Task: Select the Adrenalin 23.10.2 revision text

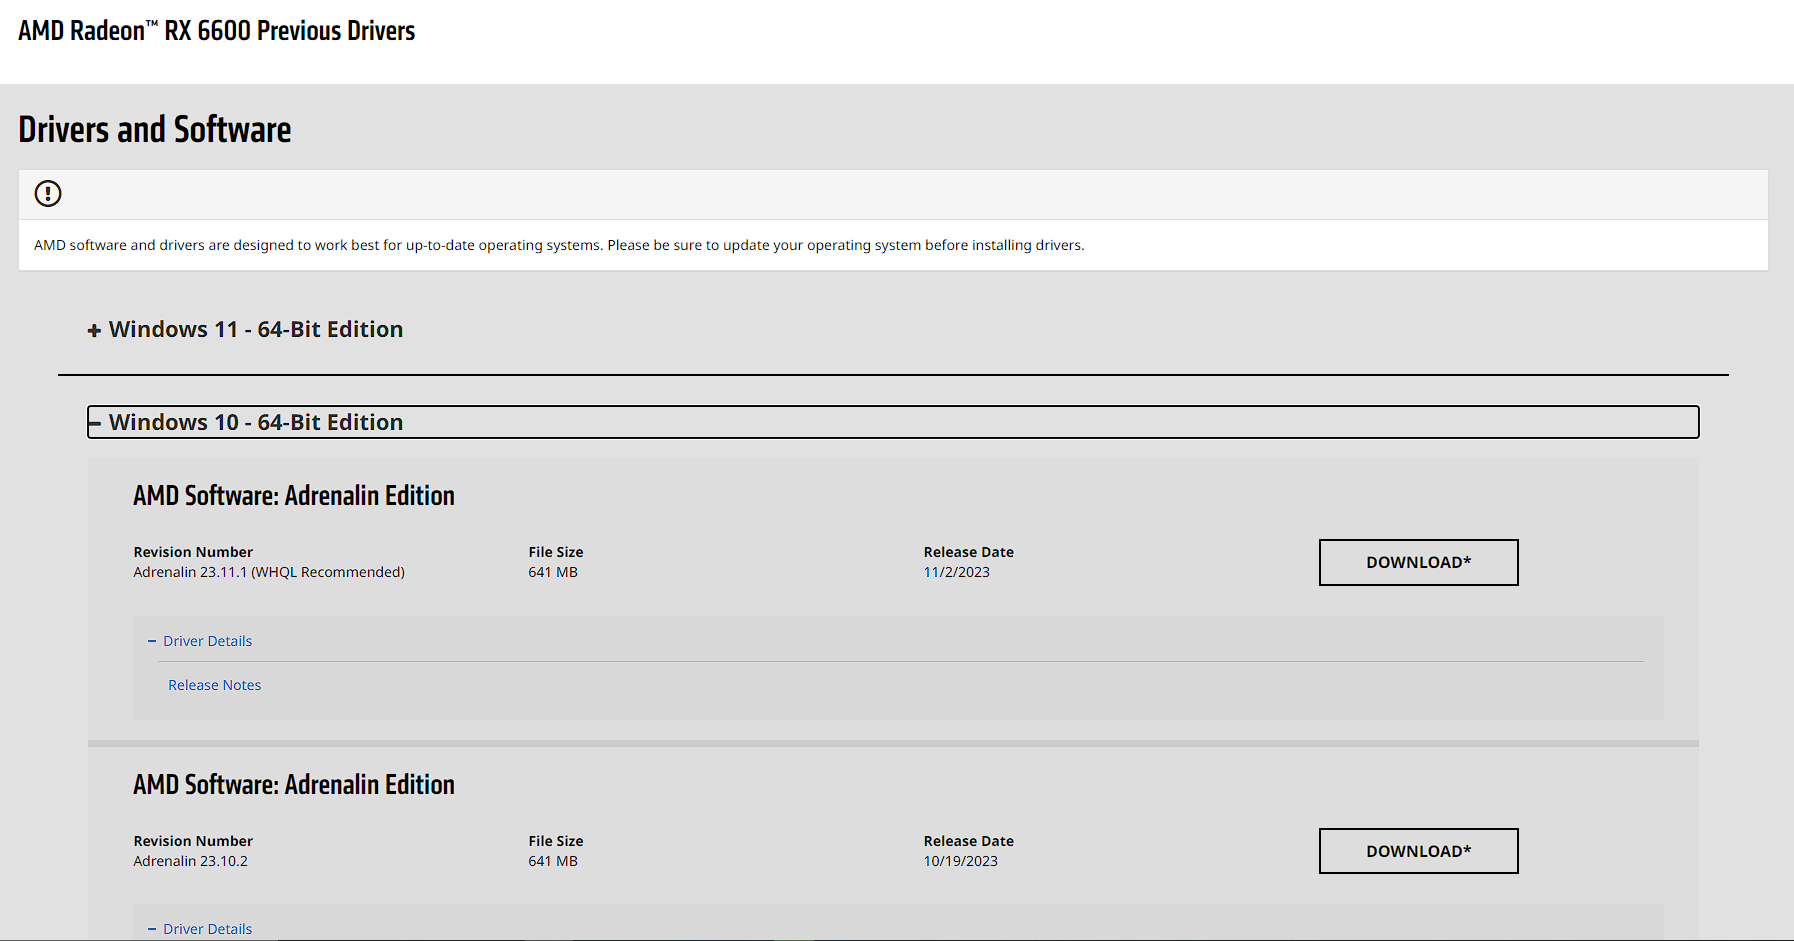Action: tap(190, 861)
